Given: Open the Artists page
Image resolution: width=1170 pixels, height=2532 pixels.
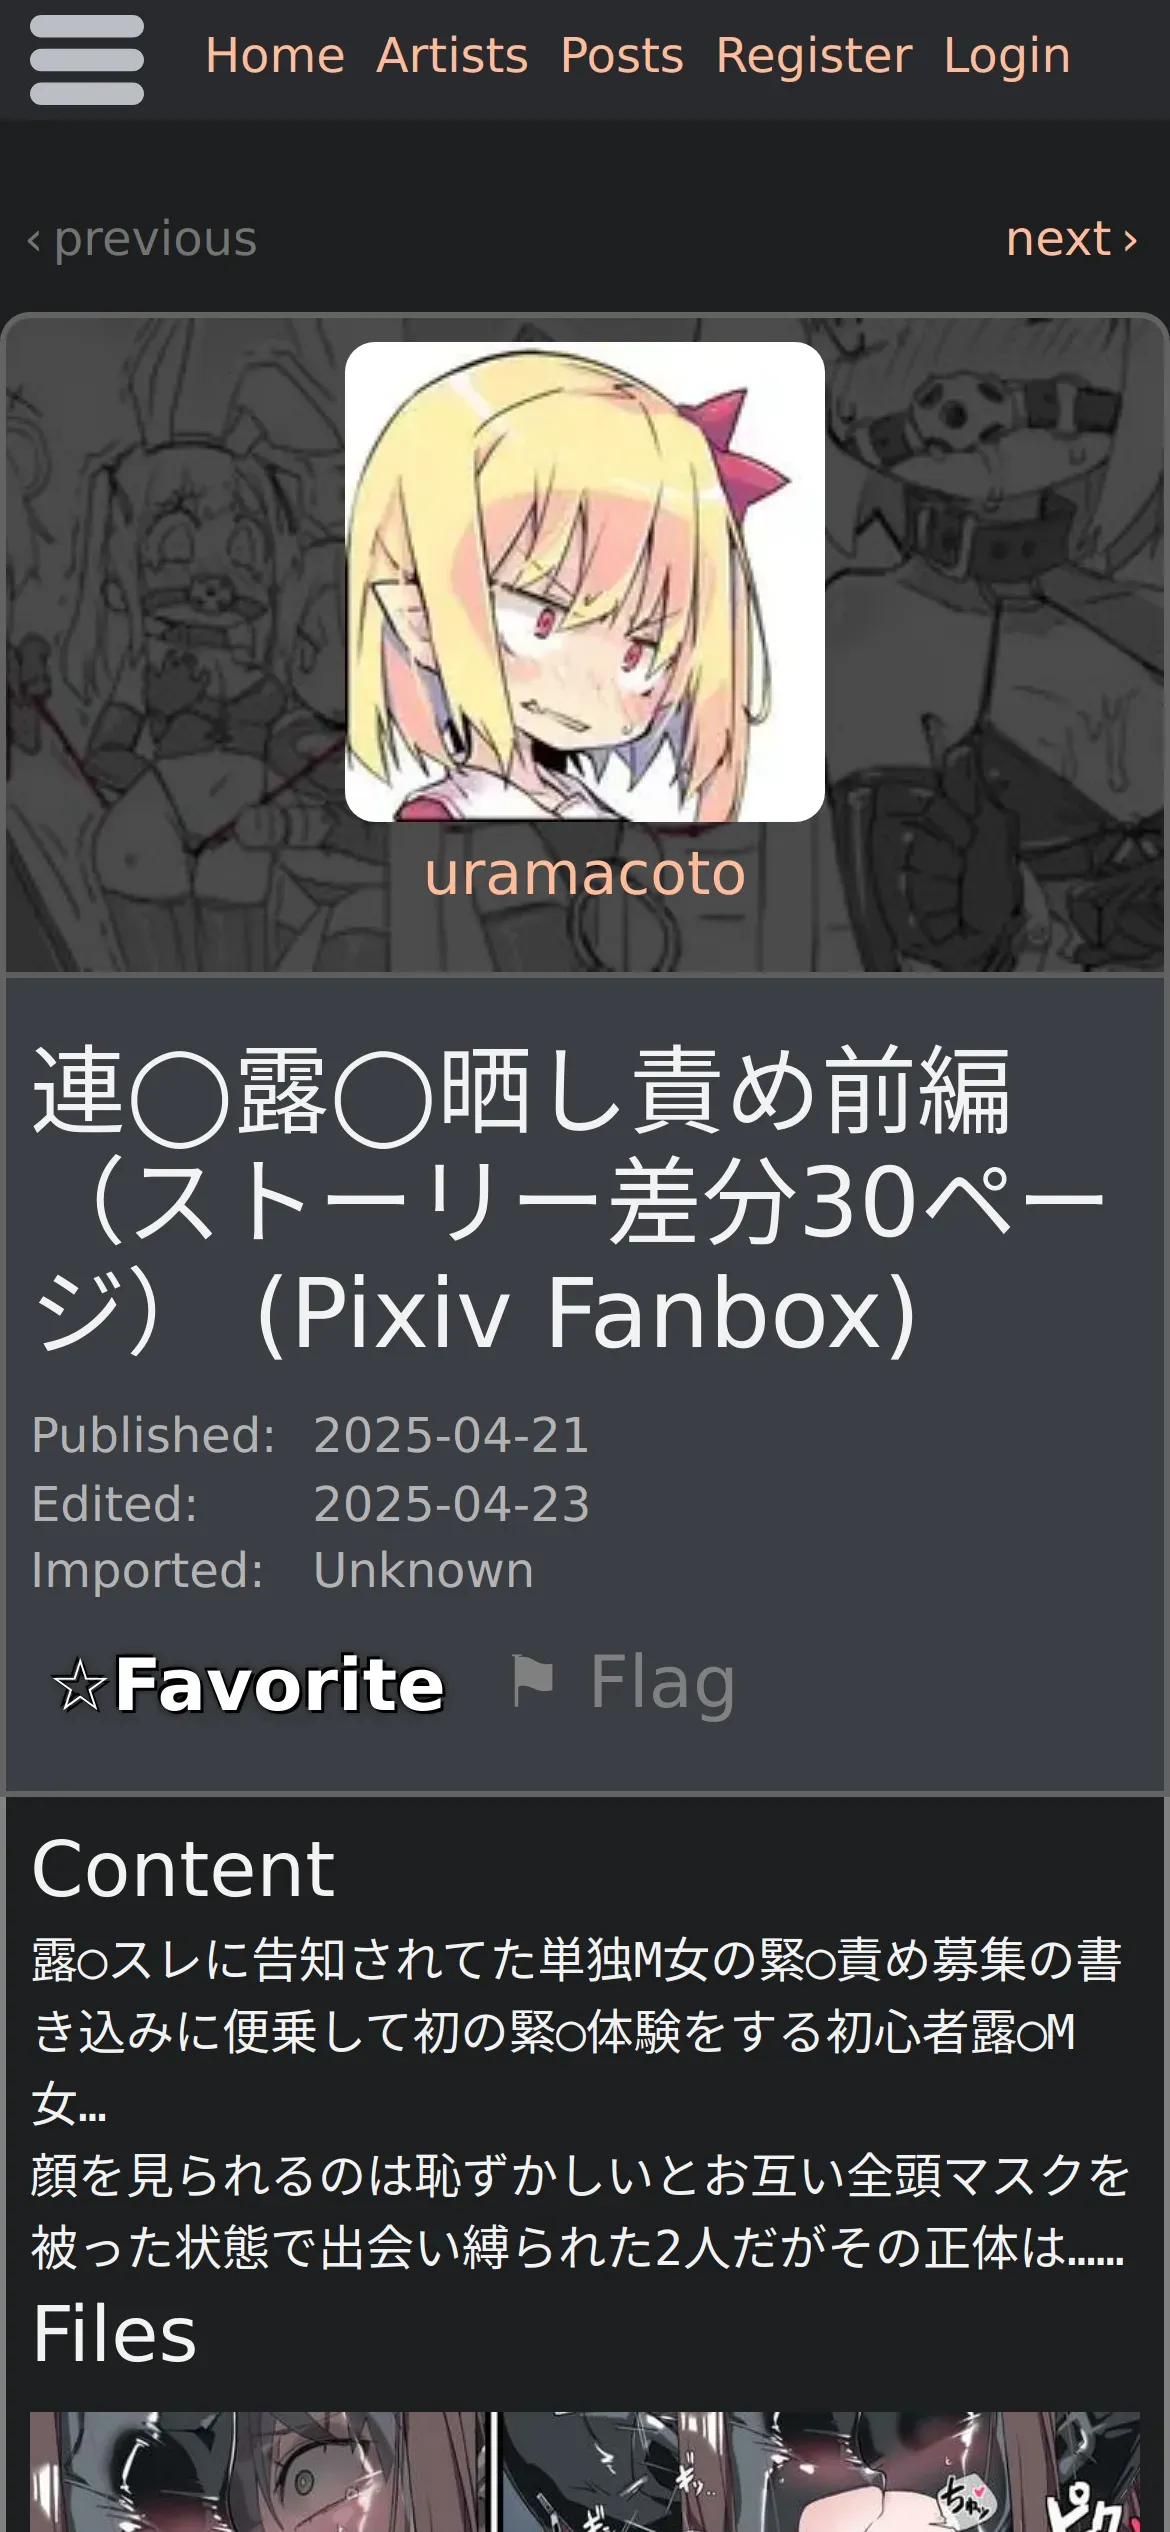Looking at the screenshot, I should pos(452,55).
